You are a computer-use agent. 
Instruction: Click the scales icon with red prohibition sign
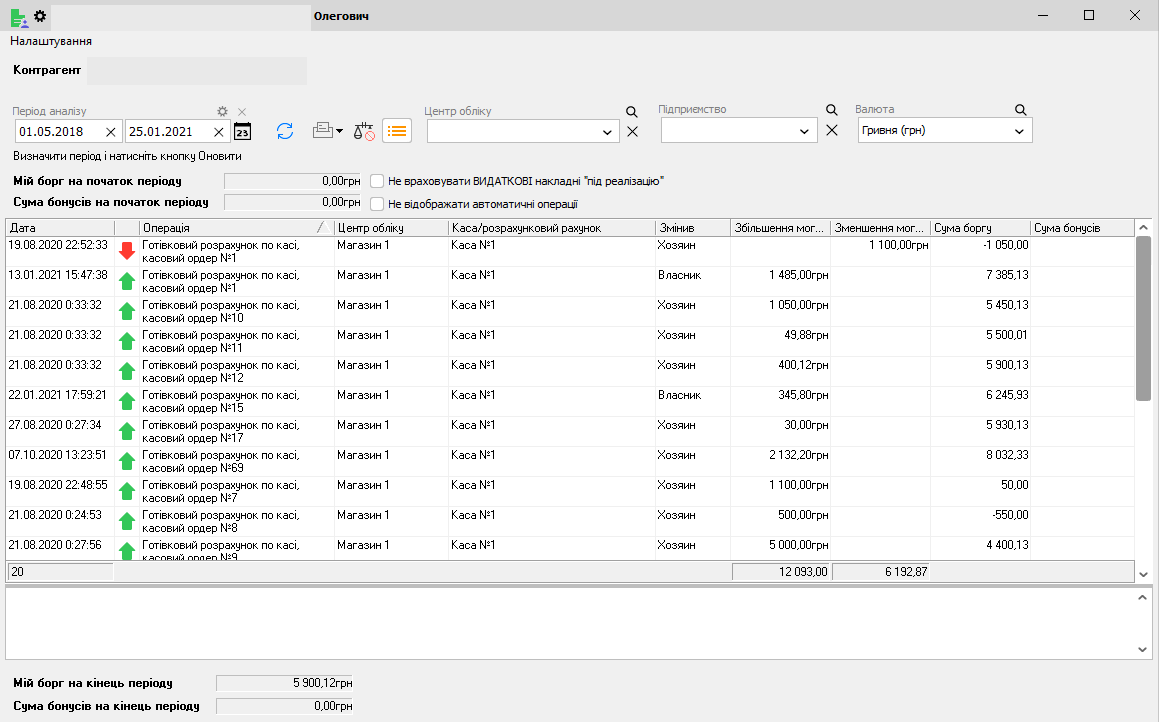click(x=364, y=132)
